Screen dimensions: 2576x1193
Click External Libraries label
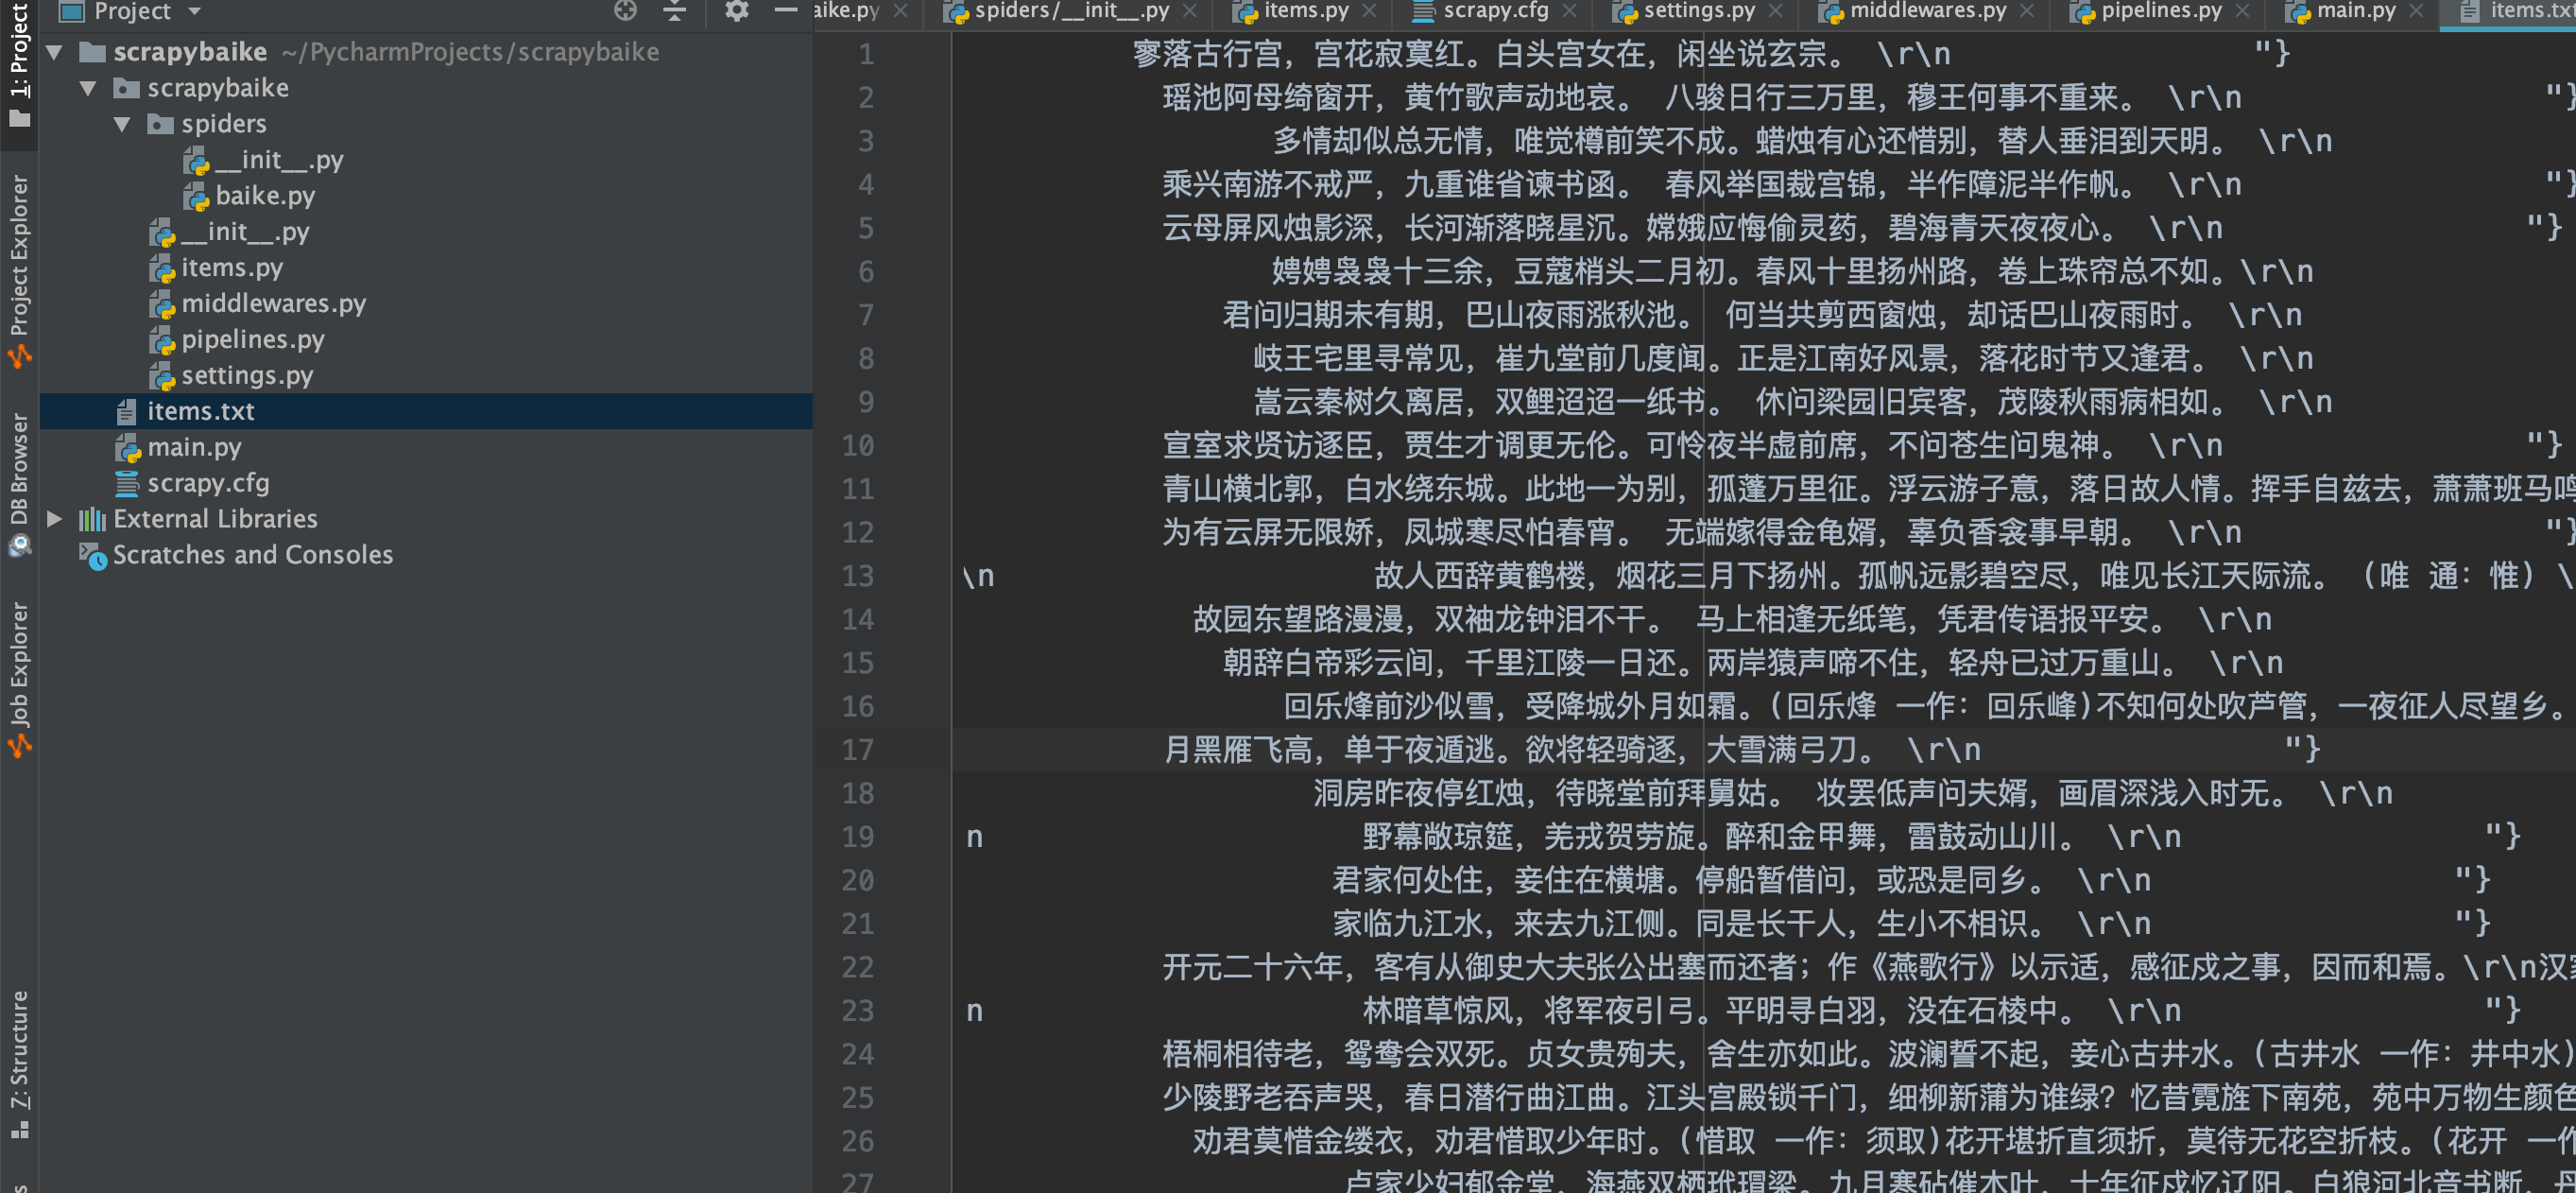point(215,519)
